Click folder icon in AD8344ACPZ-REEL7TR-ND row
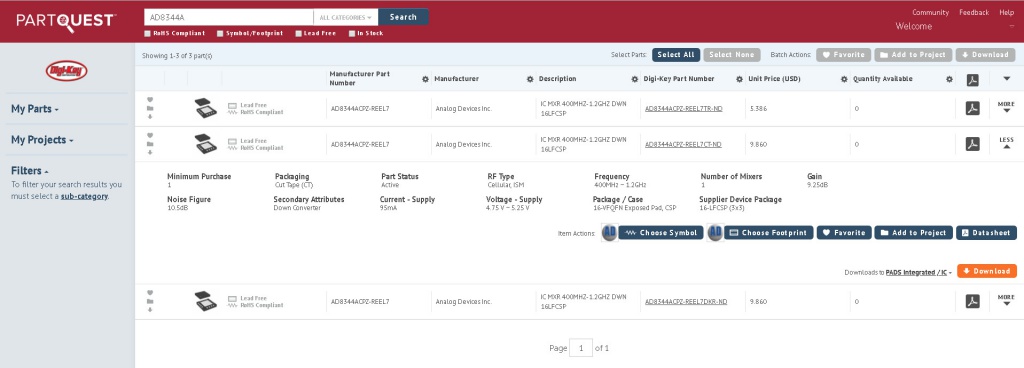Screen dimensions: 1024x368 (150, 108)
